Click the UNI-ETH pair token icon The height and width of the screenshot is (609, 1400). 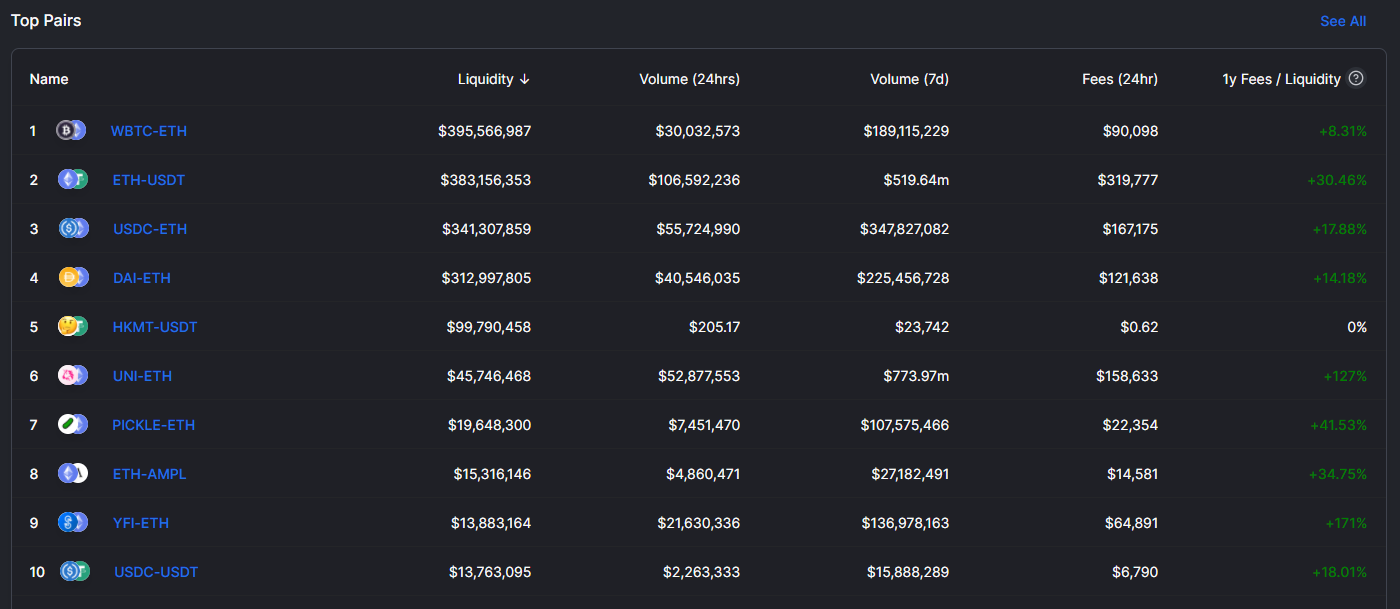[x=73, y=376]
